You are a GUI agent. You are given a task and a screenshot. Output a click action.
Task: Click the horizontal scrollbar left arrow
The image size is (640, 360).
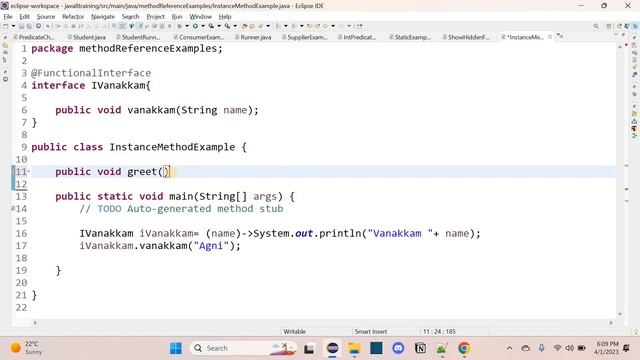35,323
